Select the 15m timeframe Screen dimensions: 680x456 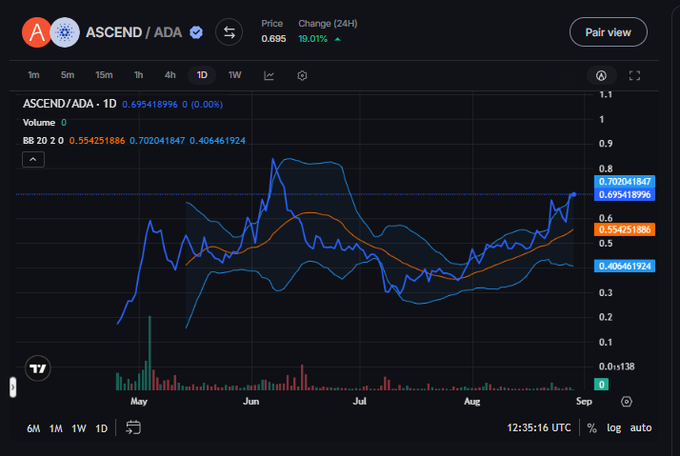(104, 75)
